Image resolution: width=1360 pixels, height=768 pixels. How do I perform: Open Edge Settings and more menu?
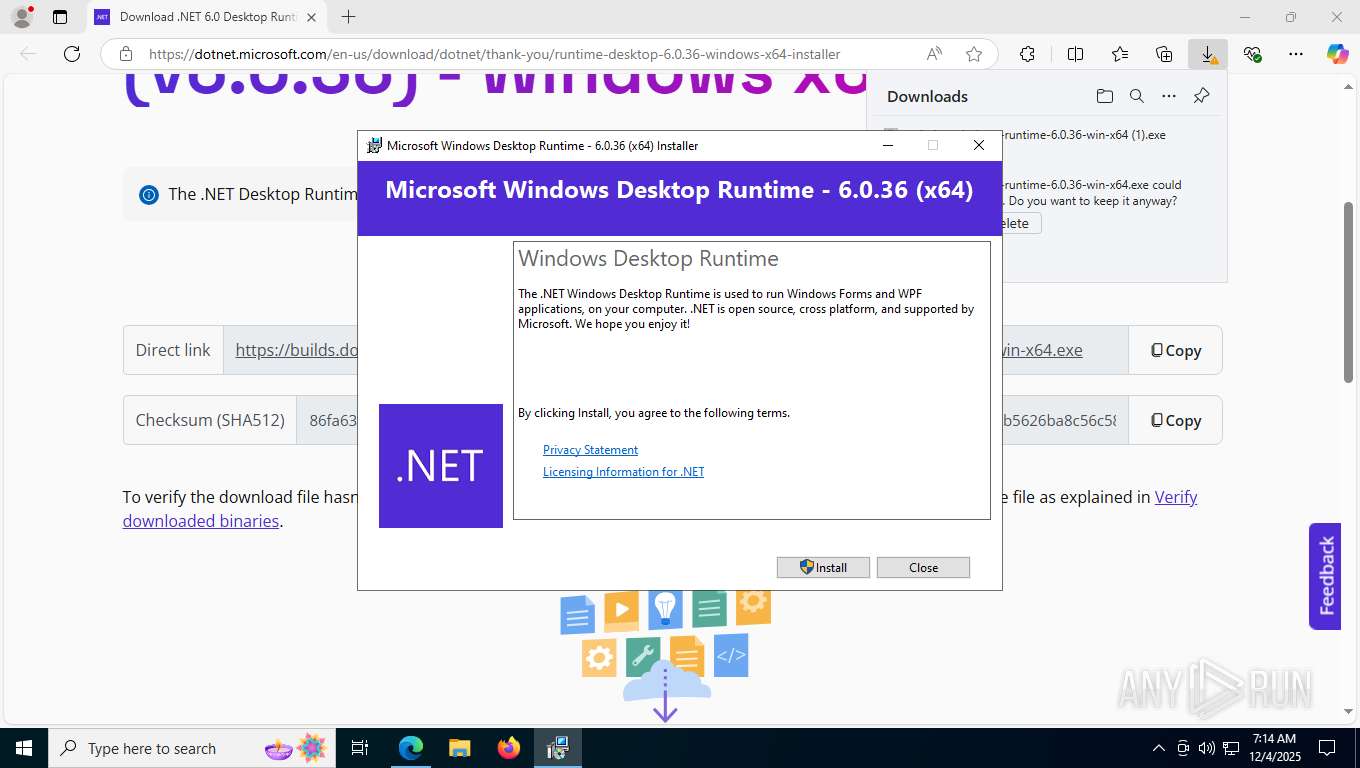pyautogui.click(x=1296, y=54)
